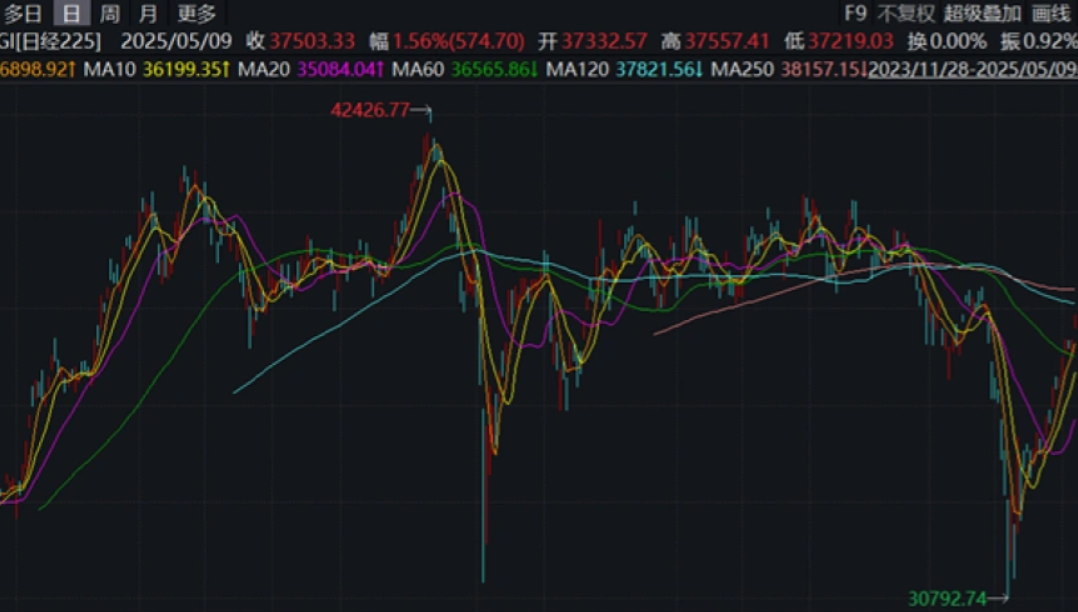
Task: Click the 日经225 index name label
Action: click(62, 42)
